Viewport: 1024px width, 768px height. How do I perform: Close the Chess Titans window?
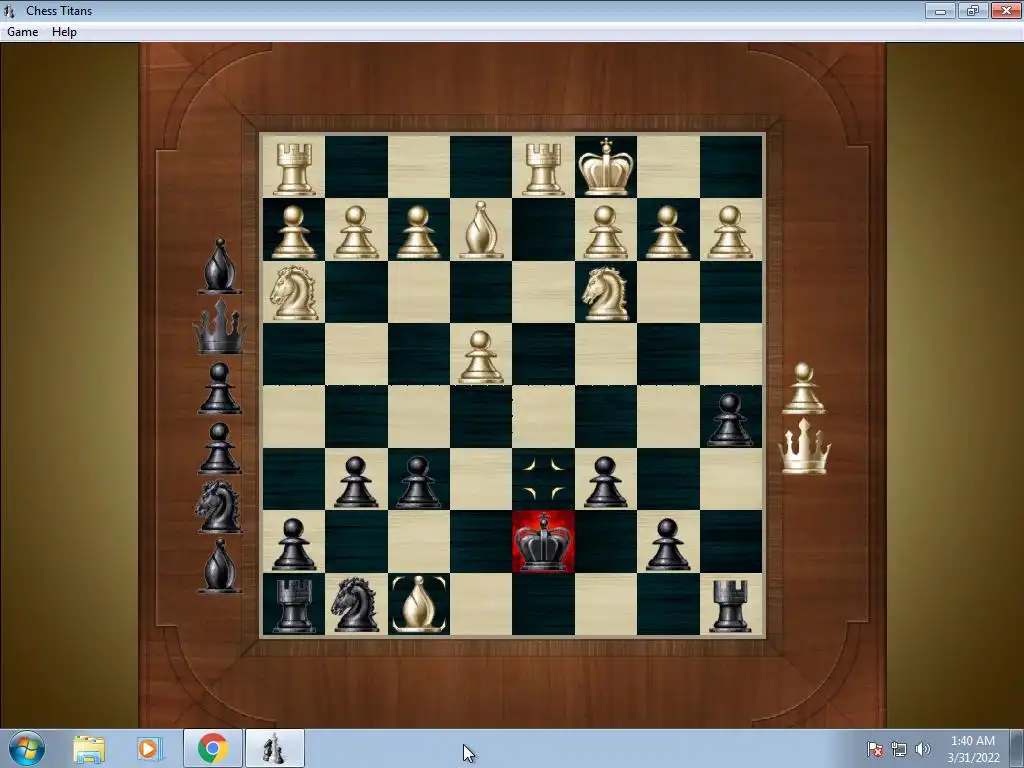tap(1006, 10)
